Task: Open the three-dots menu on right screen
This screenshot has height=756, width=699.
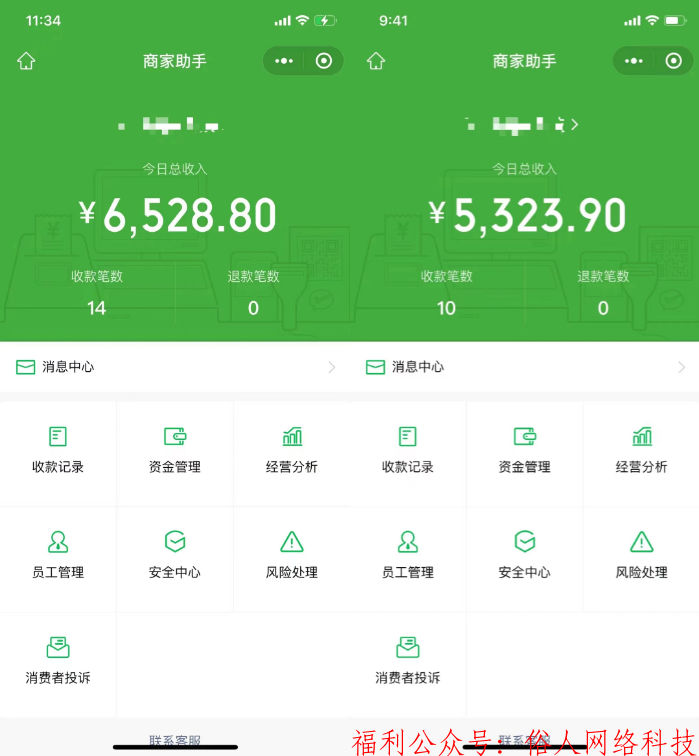Action: point(633,61)
